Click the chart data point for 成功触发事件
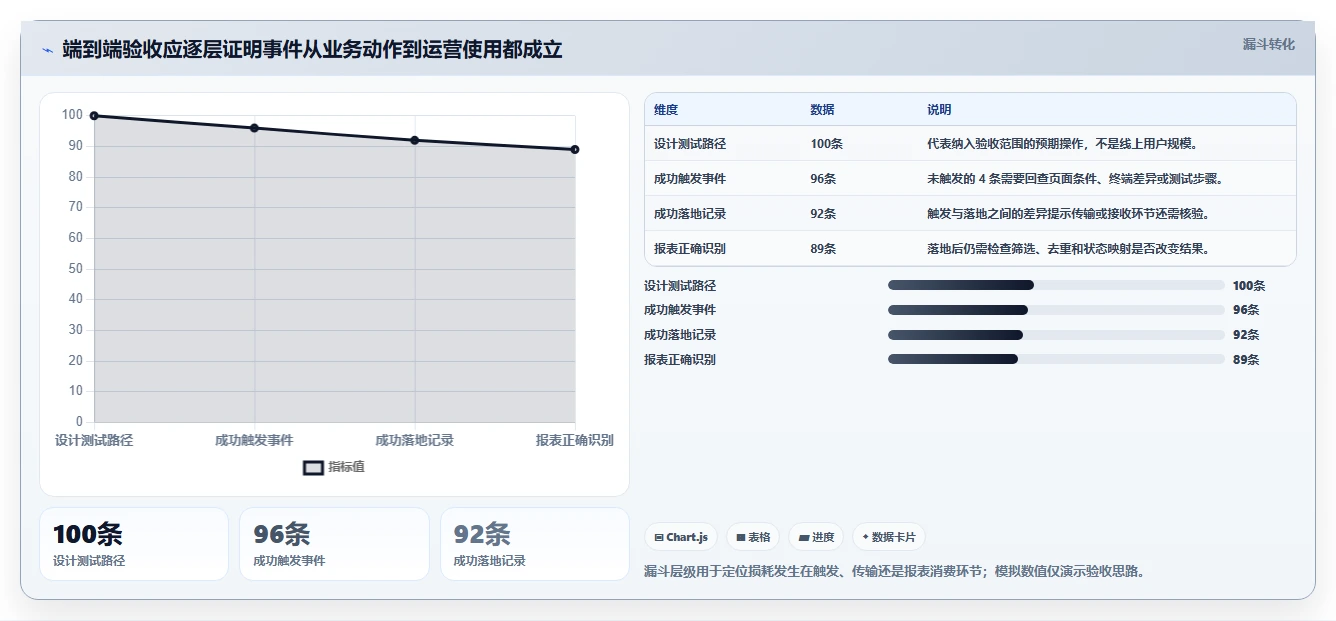The width and height of the screenshot is (1336, 621). [254, 128]
